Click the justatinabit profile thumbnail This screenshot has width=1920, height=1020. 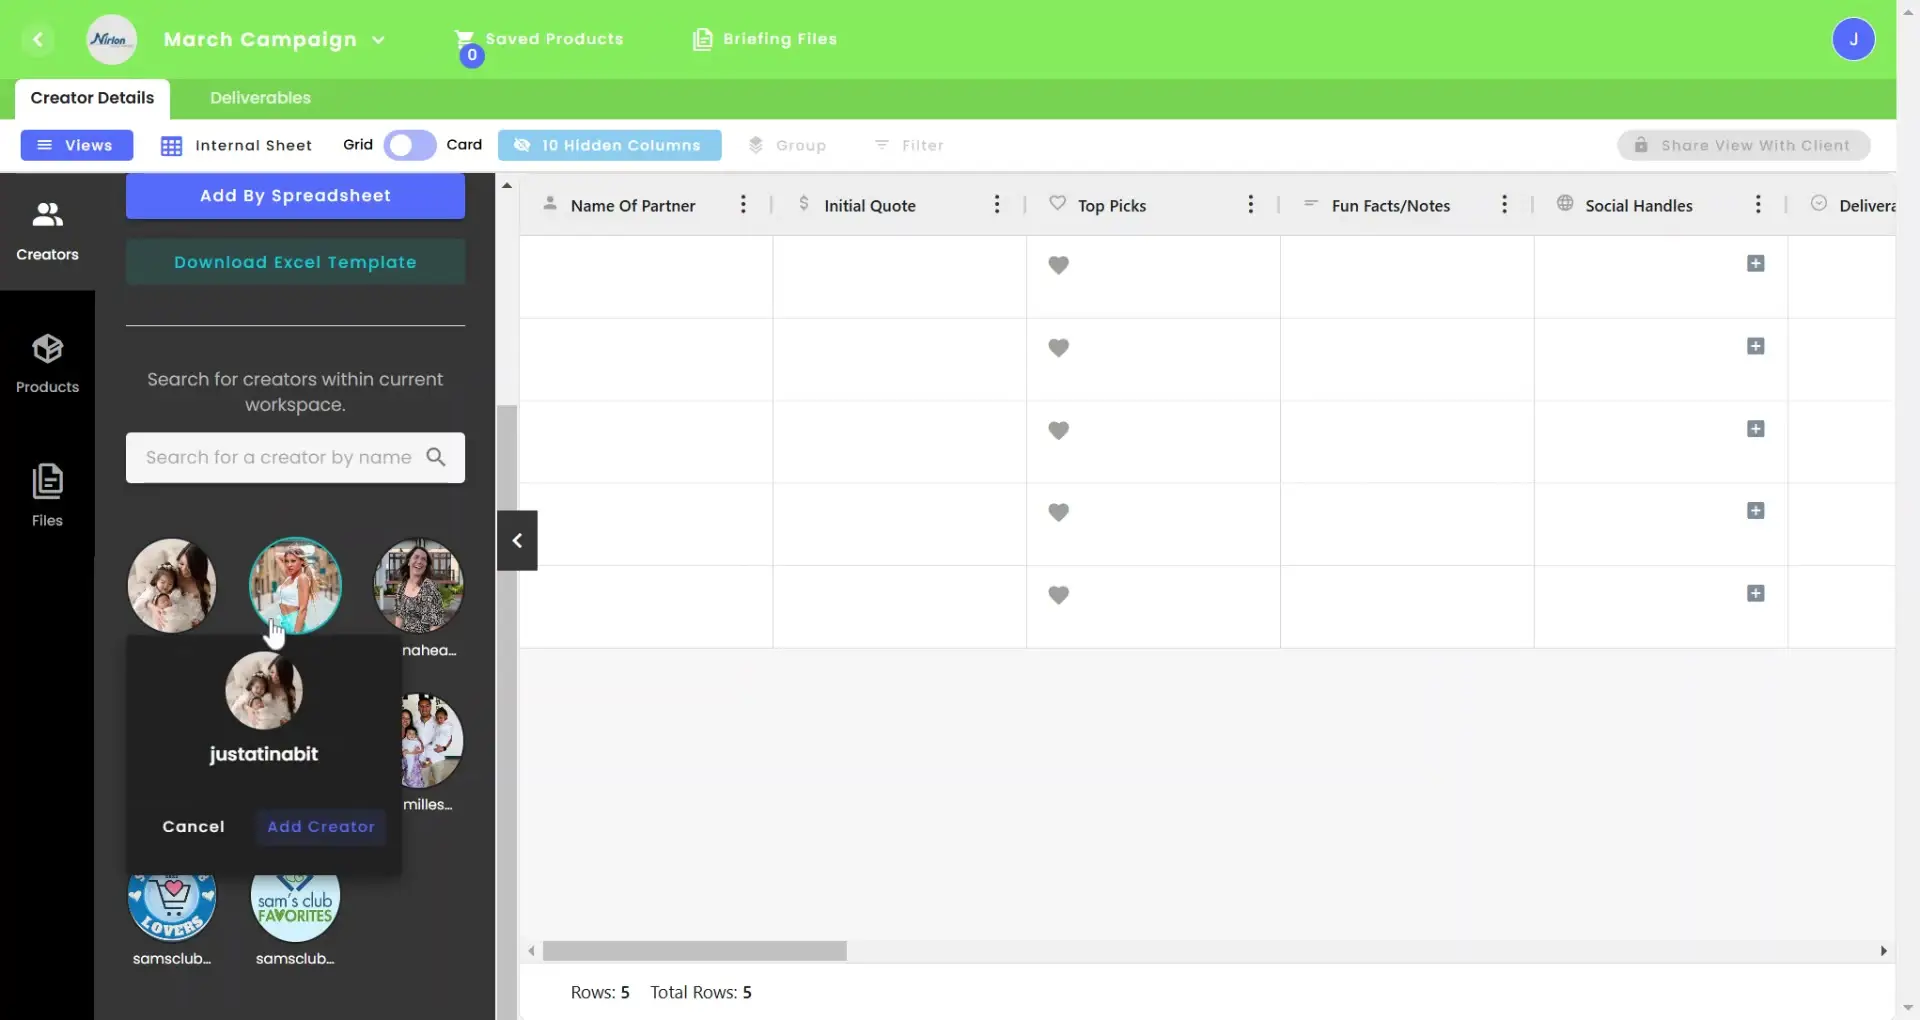point(263,690)
